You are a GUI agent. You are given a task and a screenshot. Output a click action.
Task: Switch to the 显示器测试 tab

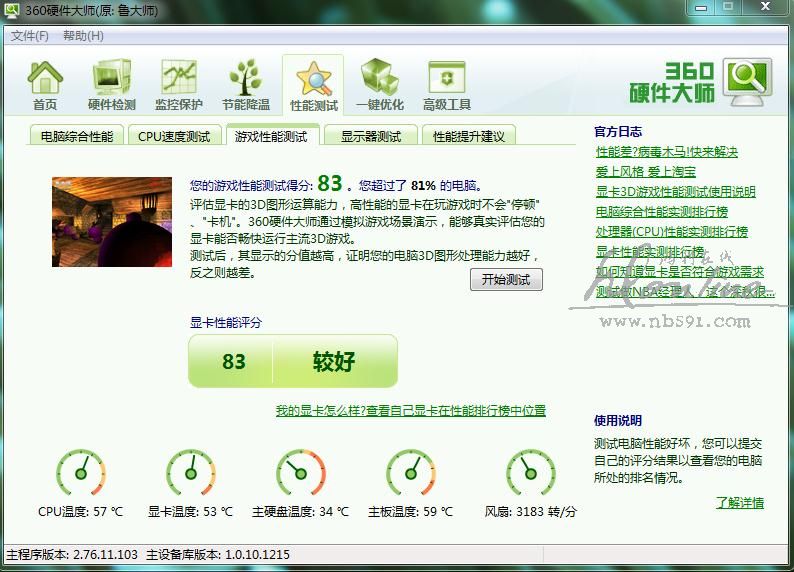[x=371, y=136]
